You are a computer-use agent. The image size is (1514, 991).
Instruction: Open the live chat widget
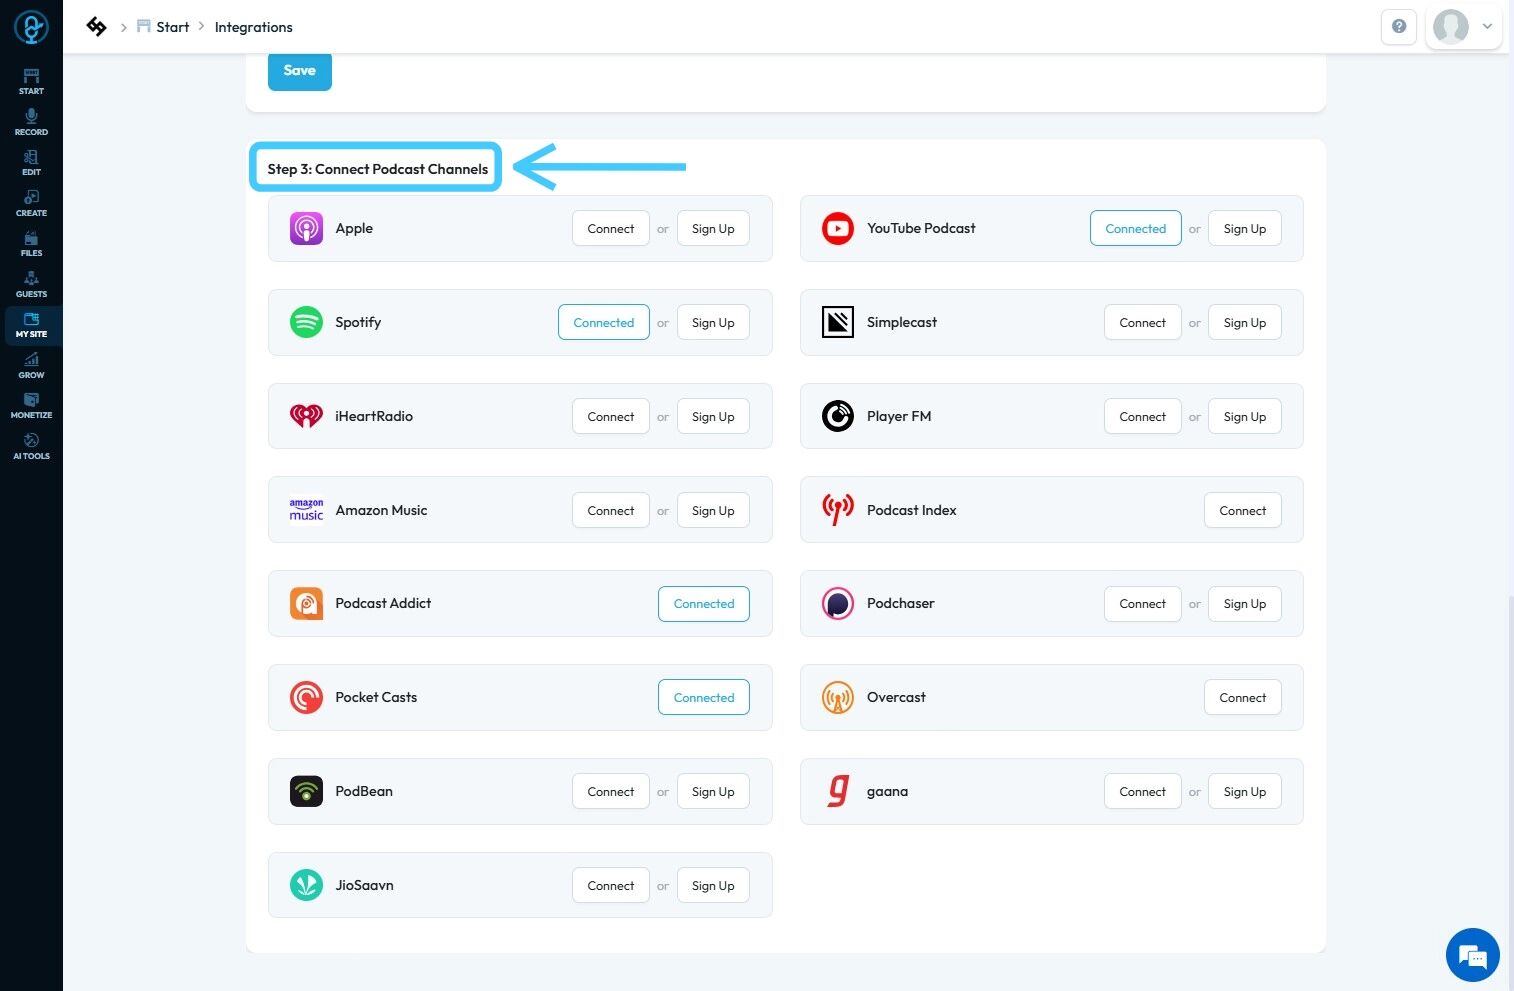1472,955
